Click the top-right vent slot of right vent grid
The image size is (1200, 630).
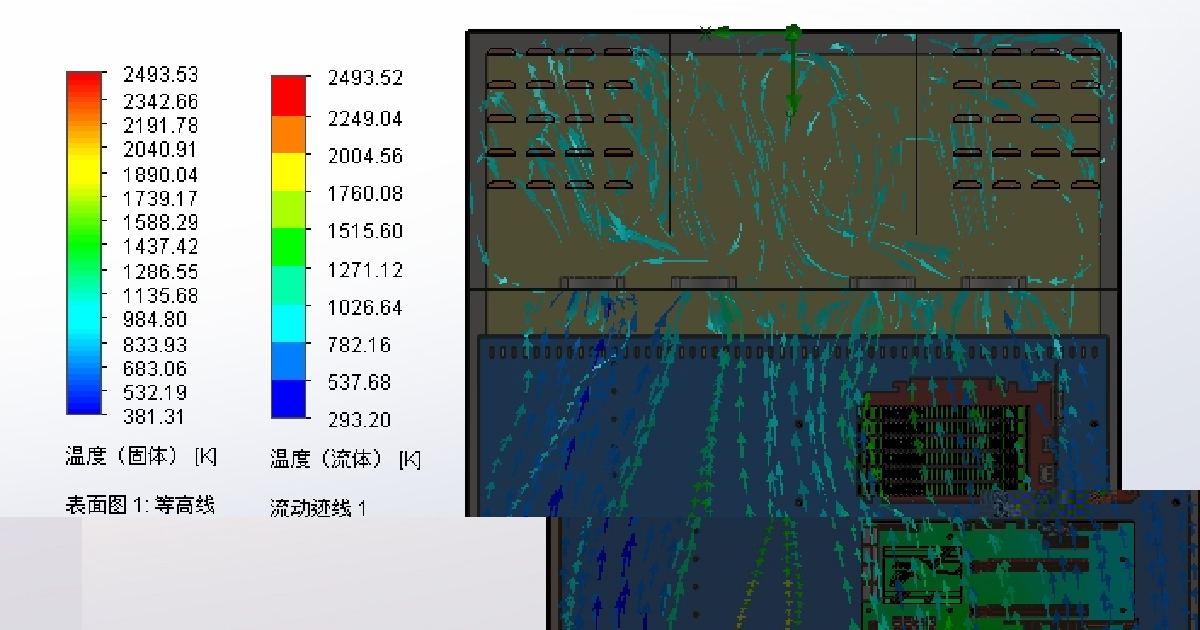point(1086,52)
